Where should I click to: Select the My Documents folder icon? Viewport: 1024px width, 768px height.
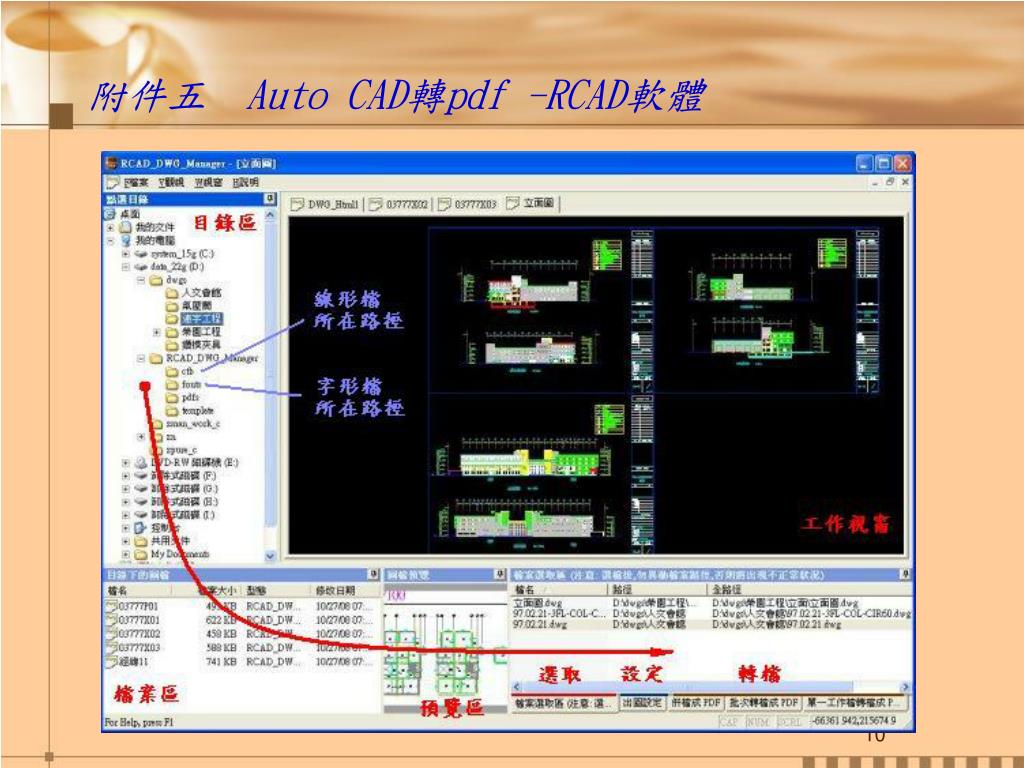point(140,554)
